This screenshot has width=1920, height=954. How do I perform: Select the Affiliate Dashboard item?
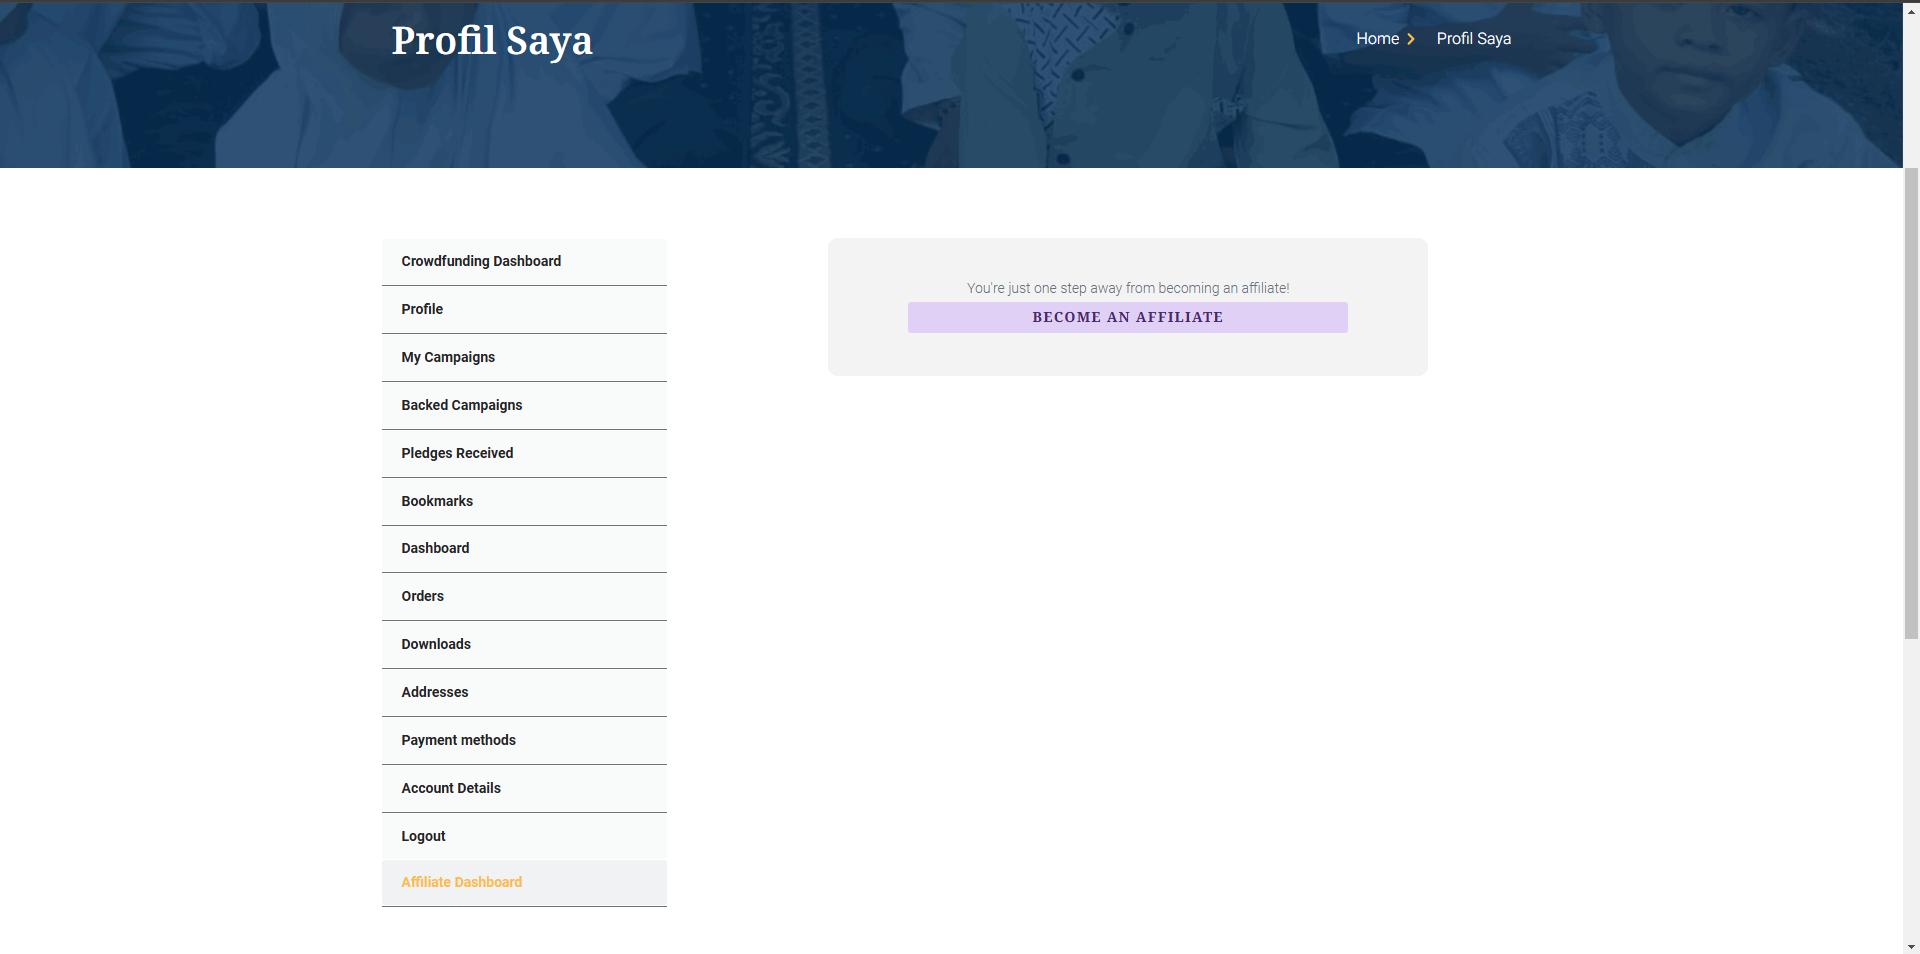coord(524,883)
